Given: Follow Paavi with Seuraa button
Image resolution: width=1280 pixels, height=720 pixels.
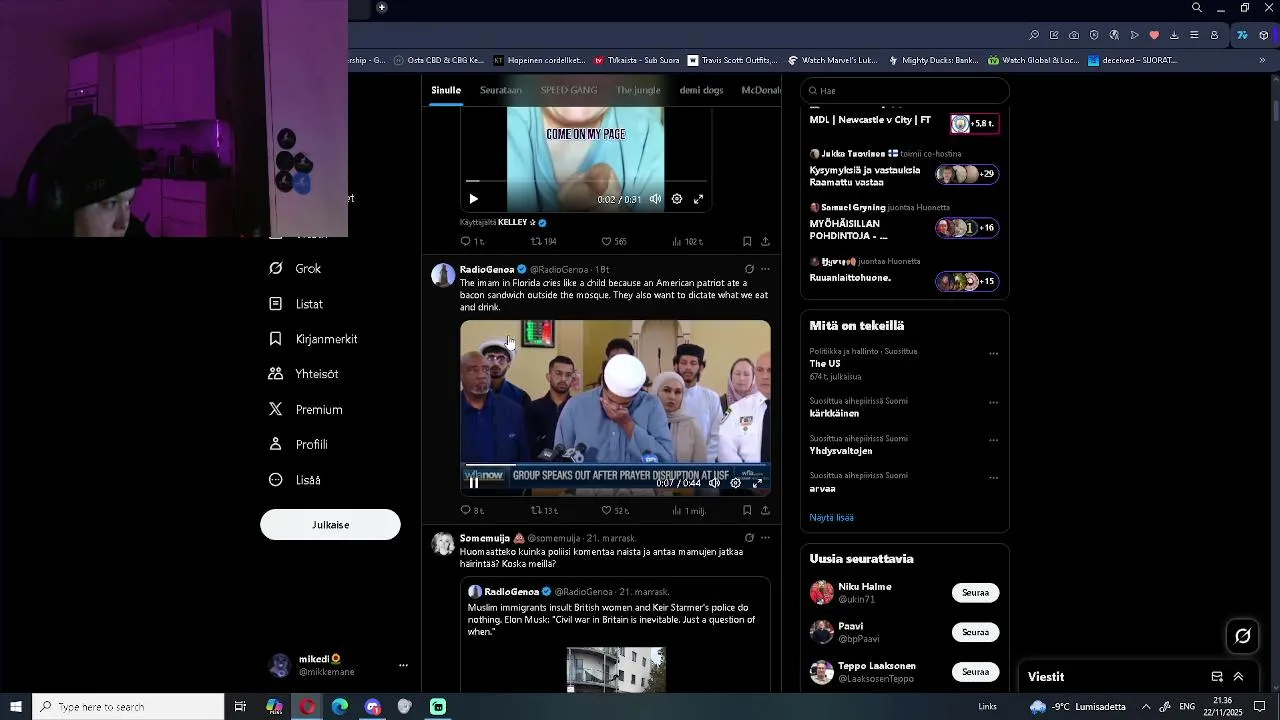Looking at the screenshot, I should [975, 632].
